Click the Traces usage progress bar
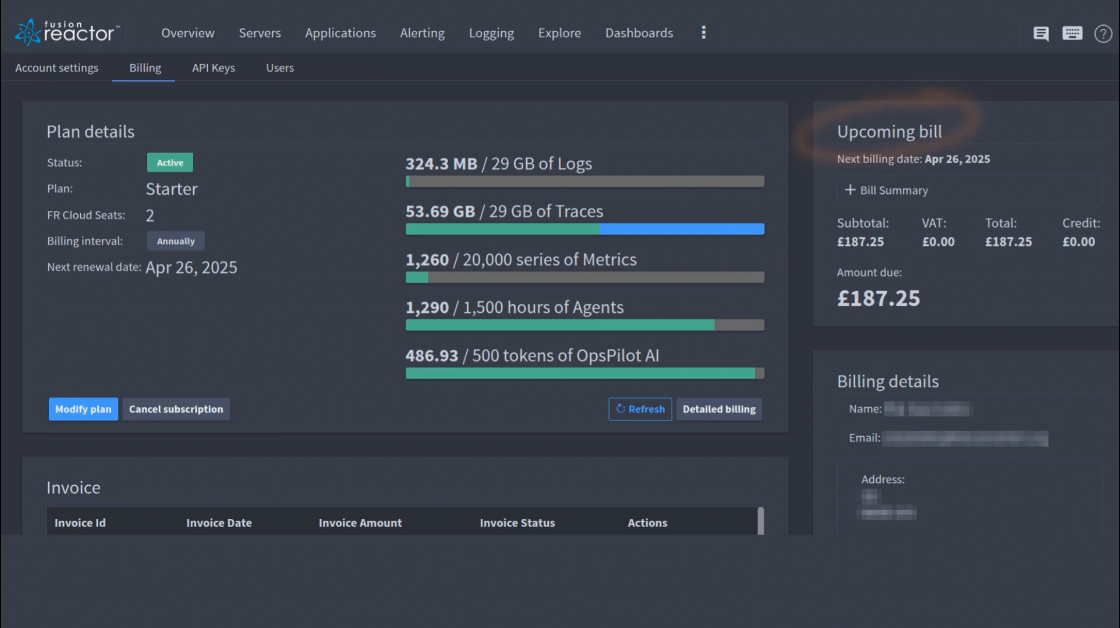This screenshot has width=1120, height=628. point(585,229)
